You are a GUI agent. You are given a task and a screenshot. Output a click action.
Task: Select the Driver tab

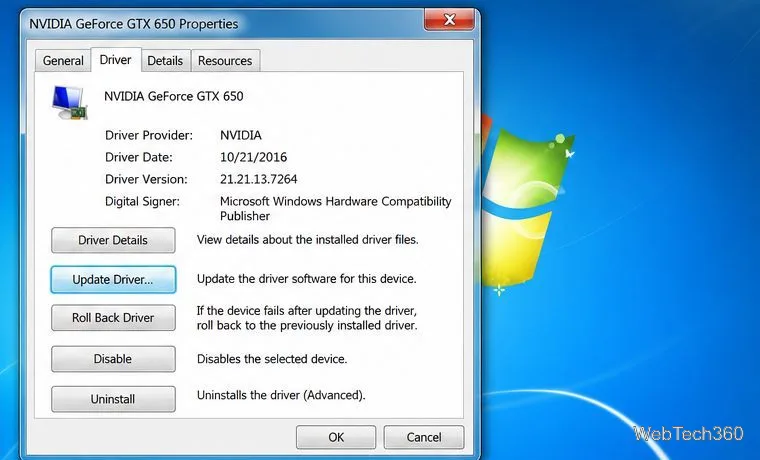pos(115,60)
